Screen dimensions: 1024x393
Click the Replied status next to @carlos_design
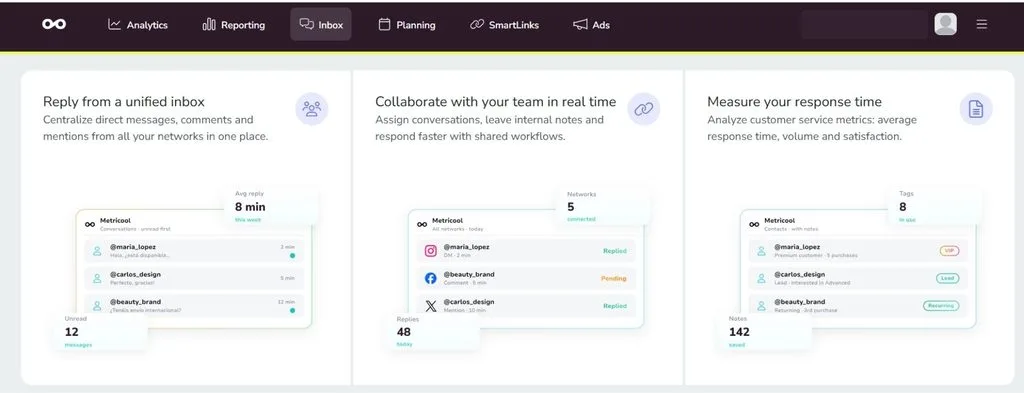point(615,306)
